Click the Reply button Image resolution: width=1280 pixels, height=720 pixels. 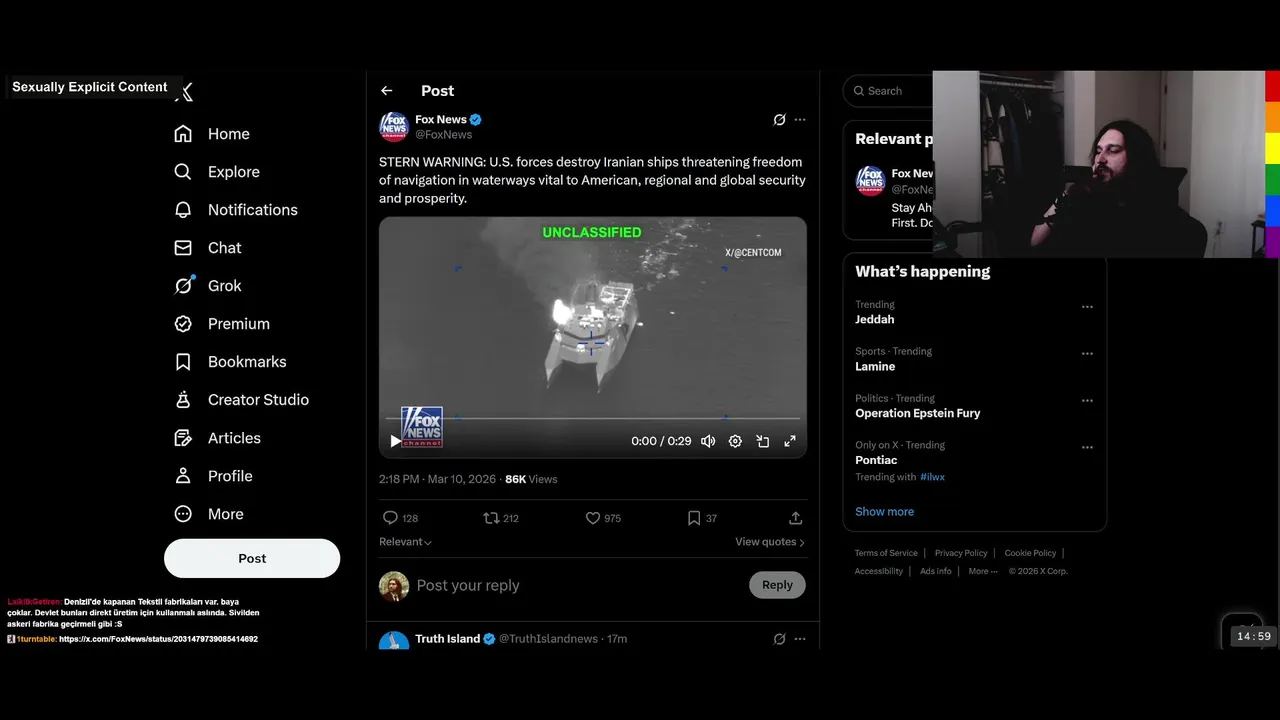[777, 585]
